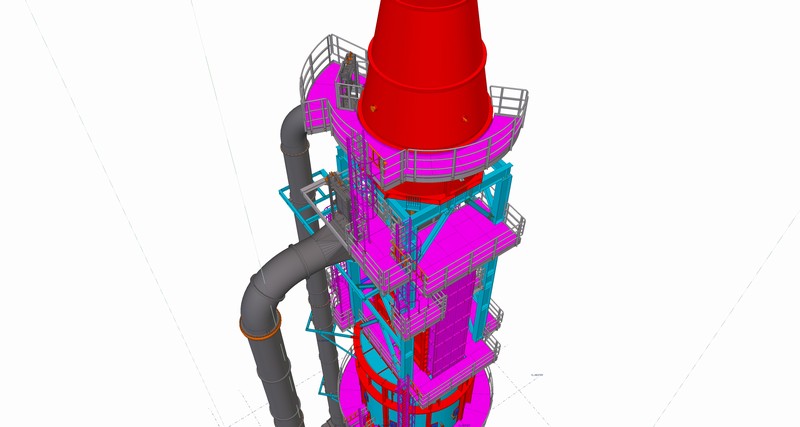Click the orange marker on the red cone

370,104
